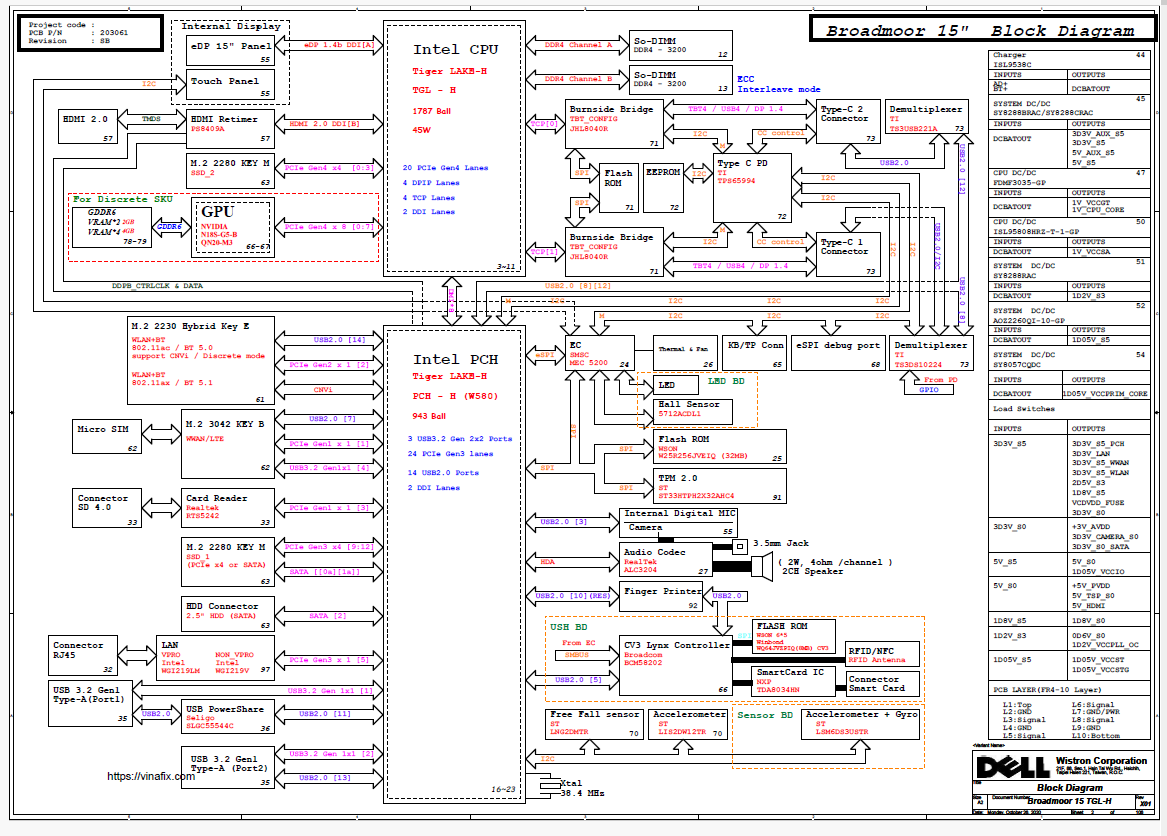The width and height of the screenshot is (1167, 836).
Task: Click the Dell logo in title block
Action: tap(1011, 767)
